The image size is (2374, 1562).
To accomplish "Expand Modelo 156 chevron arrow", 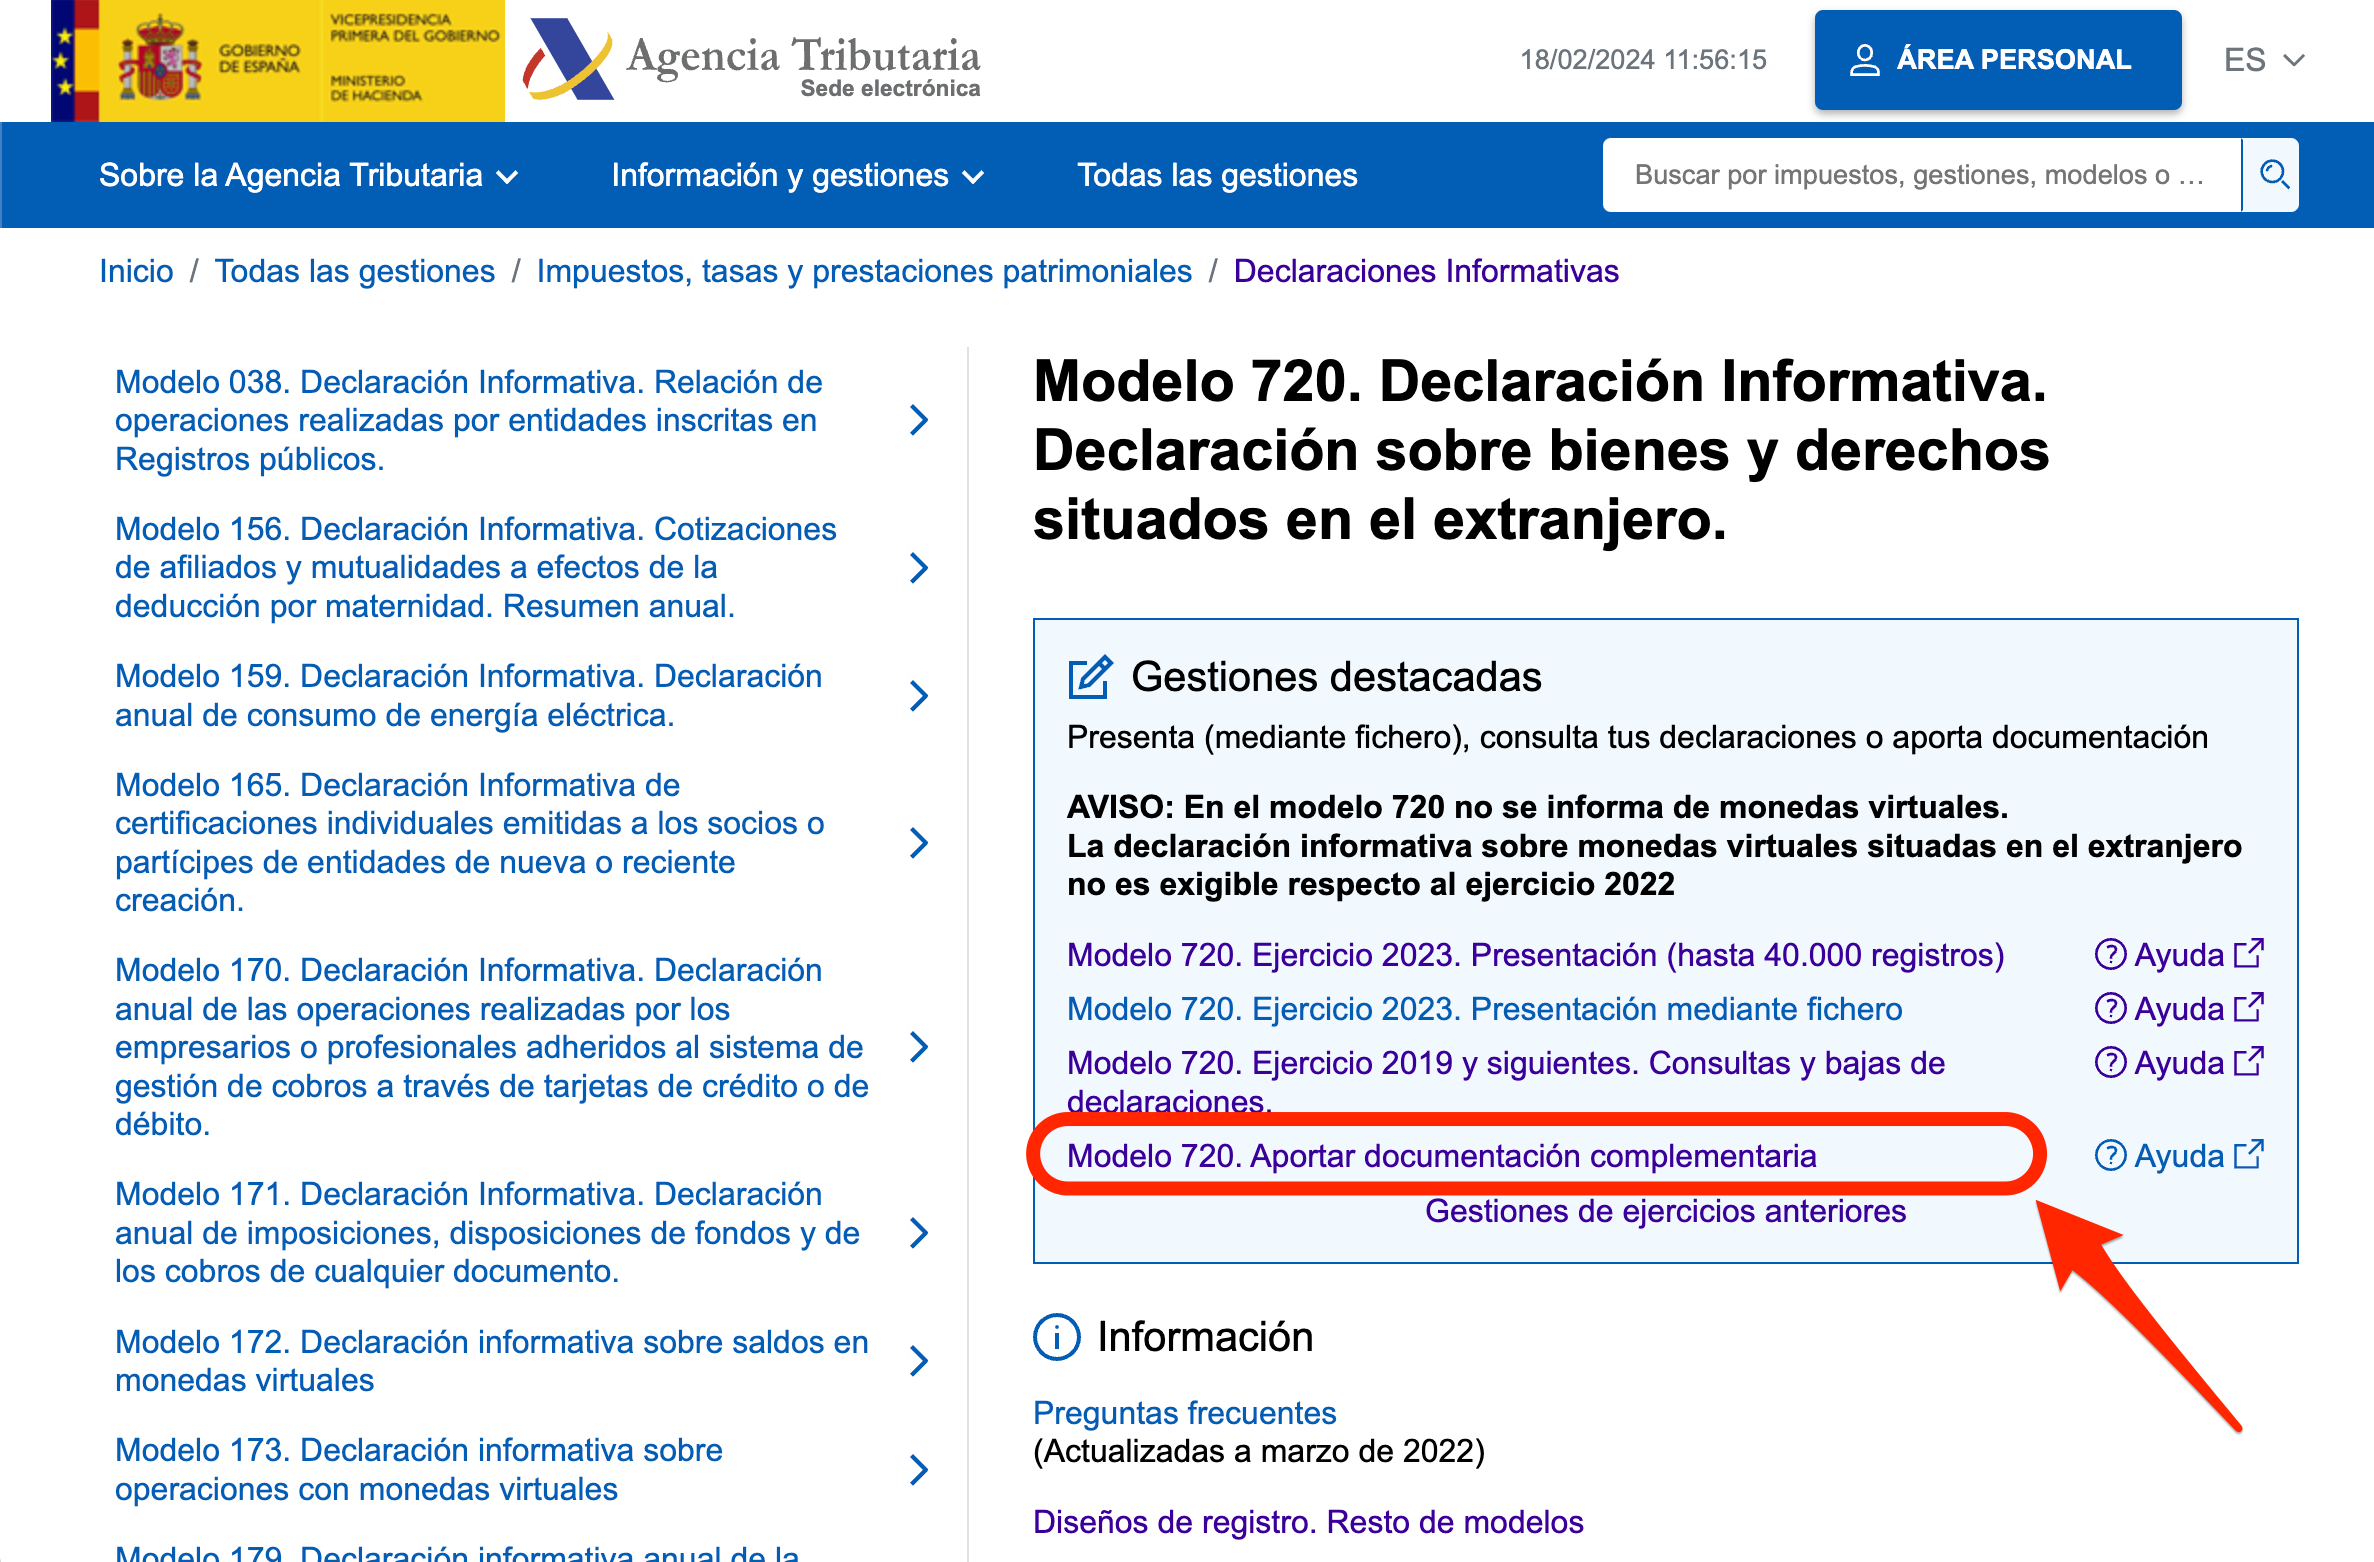I will tap(920, 568).
